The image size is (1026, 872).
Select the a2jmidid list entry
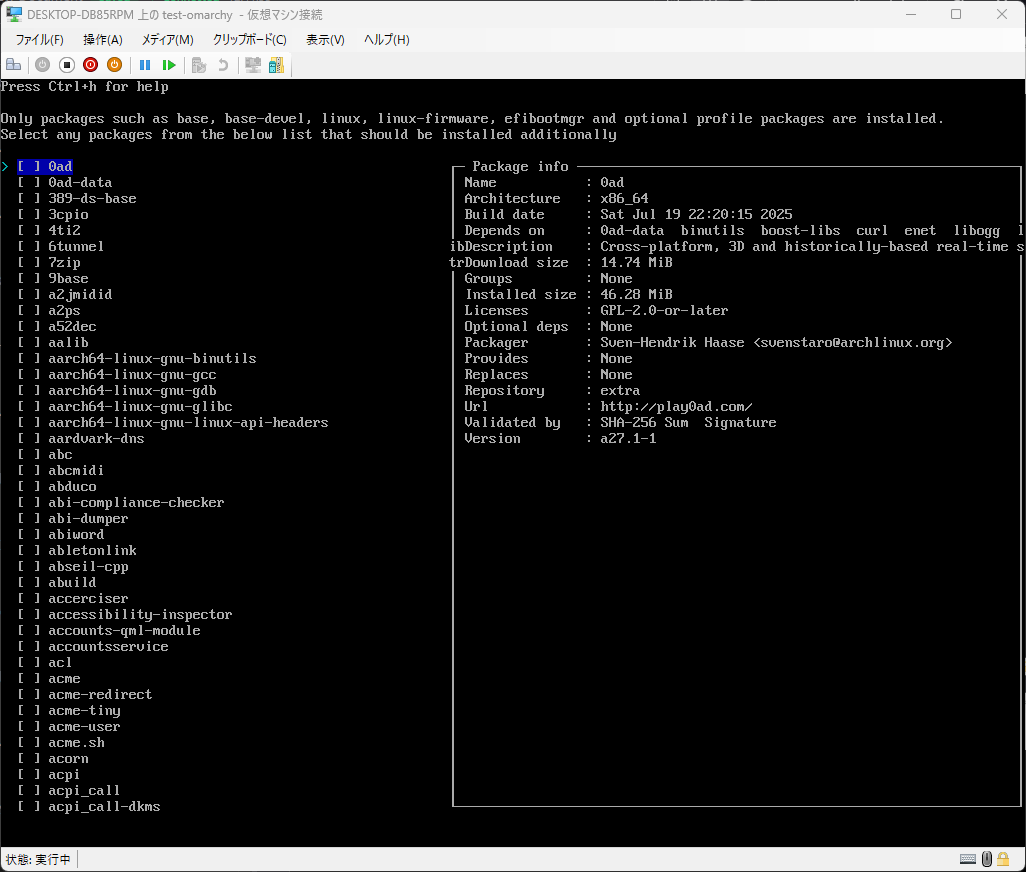80,294
